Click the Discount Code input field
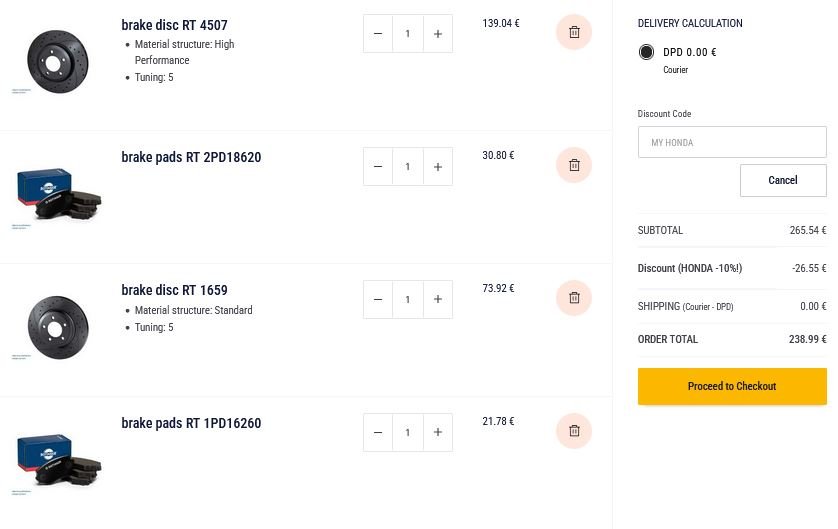Viewport: 838px width, 529px height. click(x=732, y=142)
